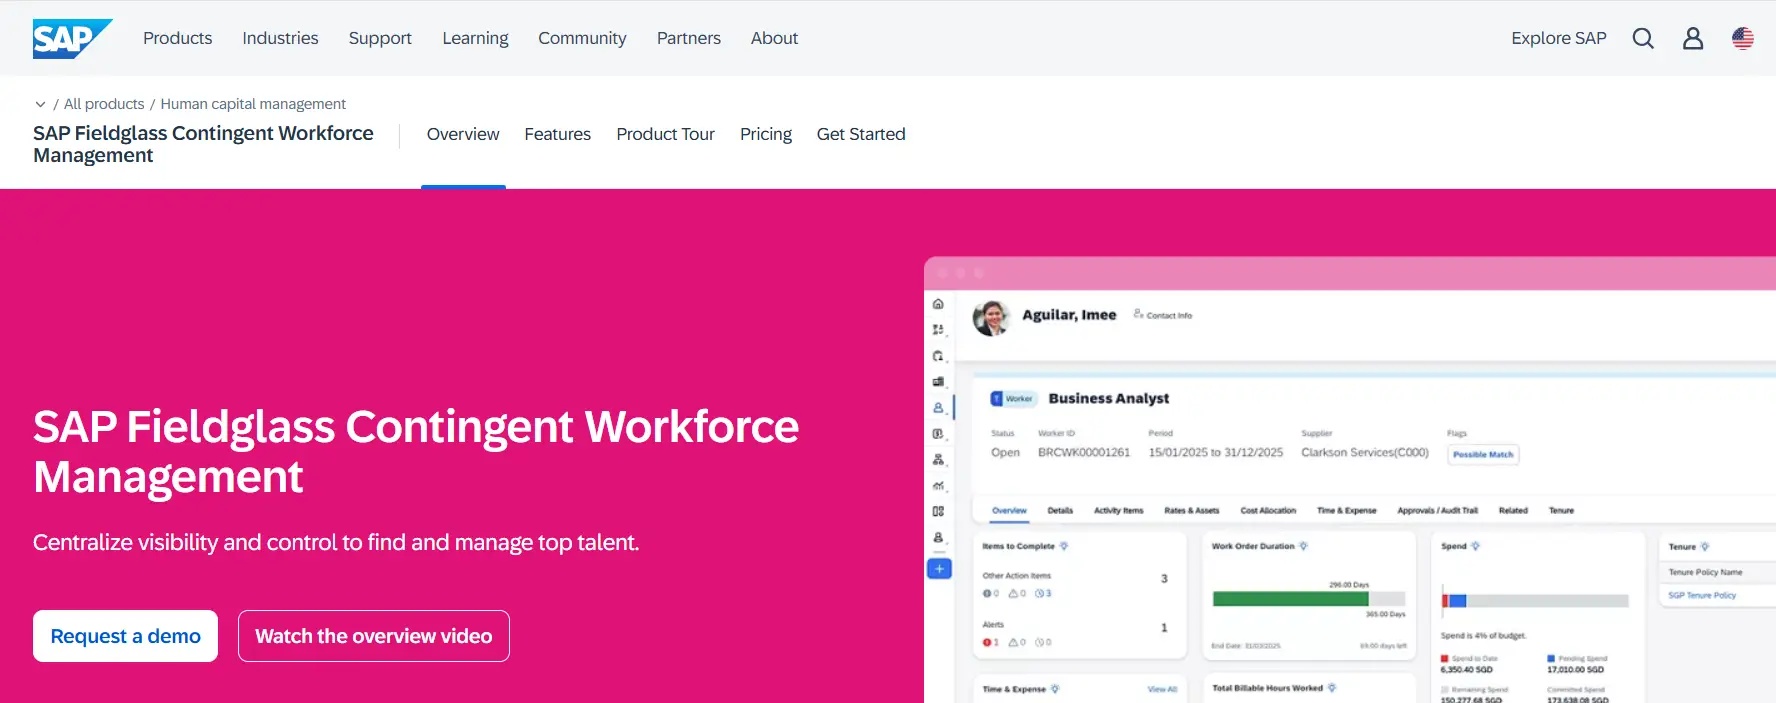Switch to the Pricing tab
Screen dimensions: 1776x703
[x=766, y=134]
